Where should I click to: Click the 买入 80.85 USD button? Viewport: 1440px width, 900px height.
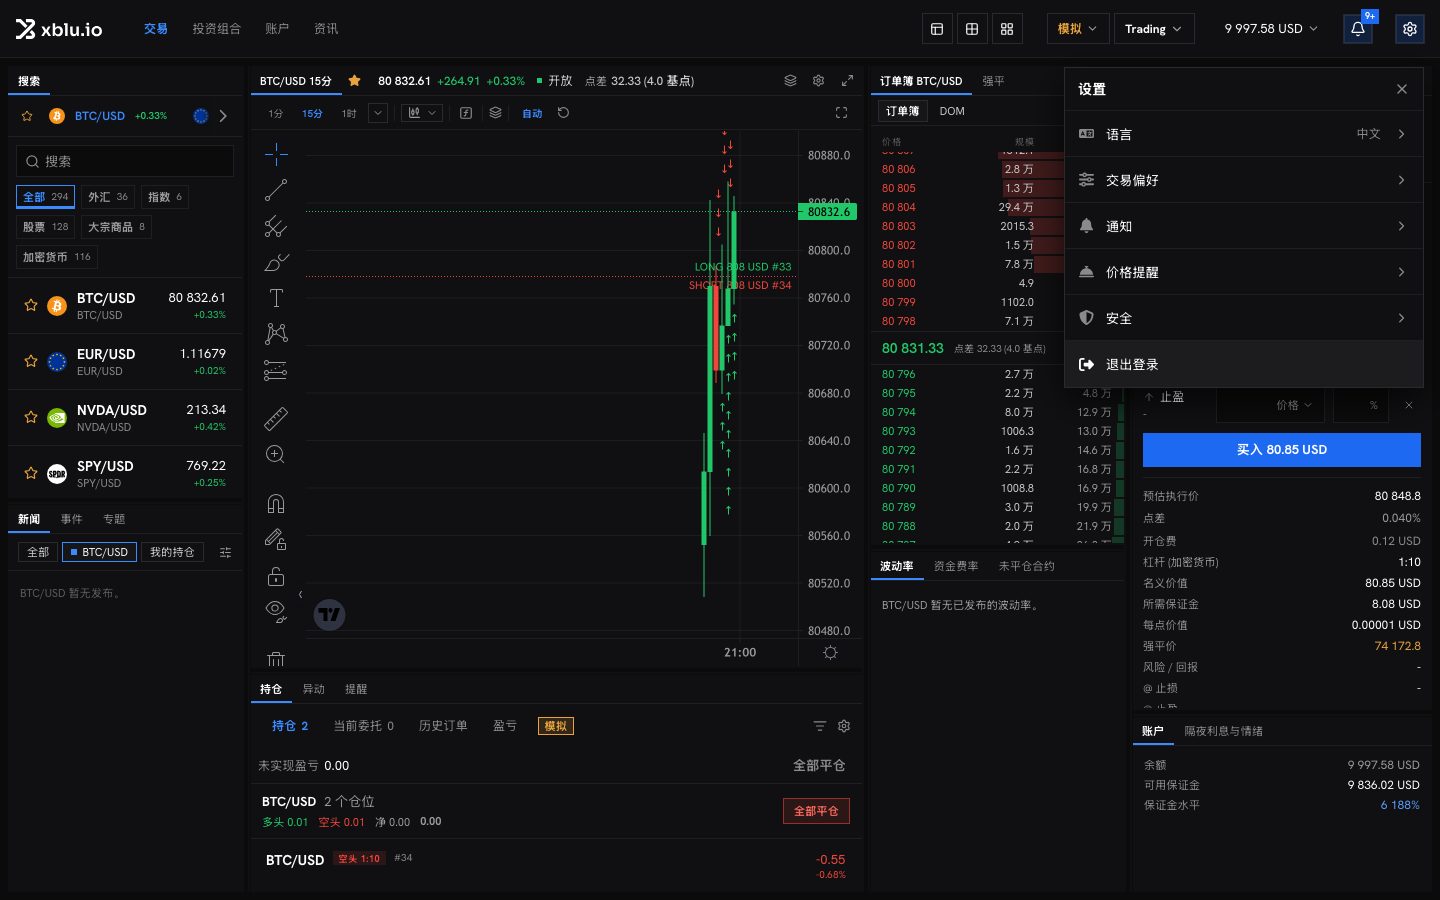tap(1282, 450)
